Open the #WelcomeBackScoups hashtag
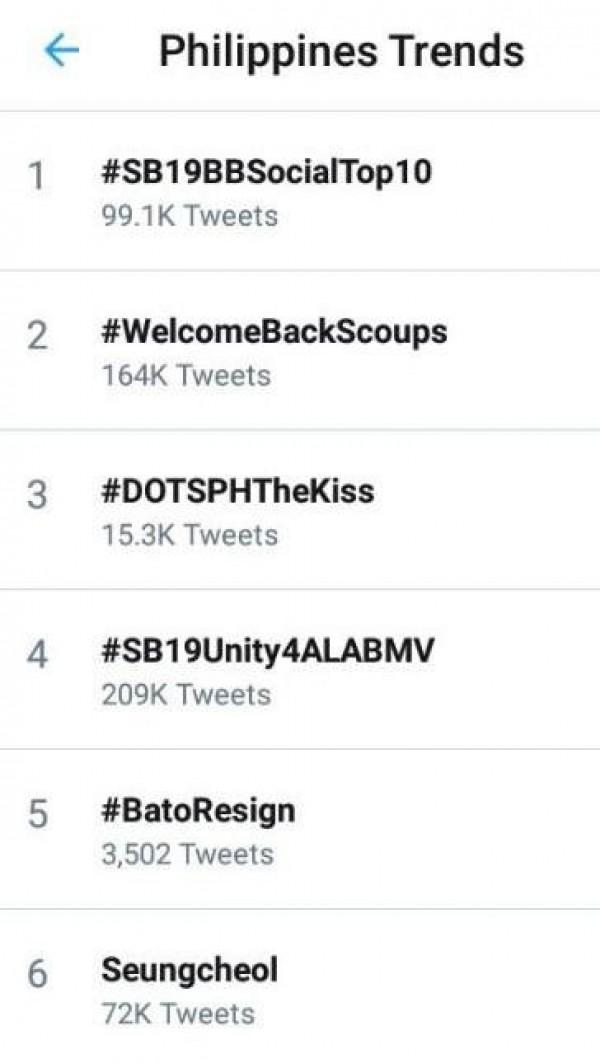The image size is (600, 1063). [274, 332]
